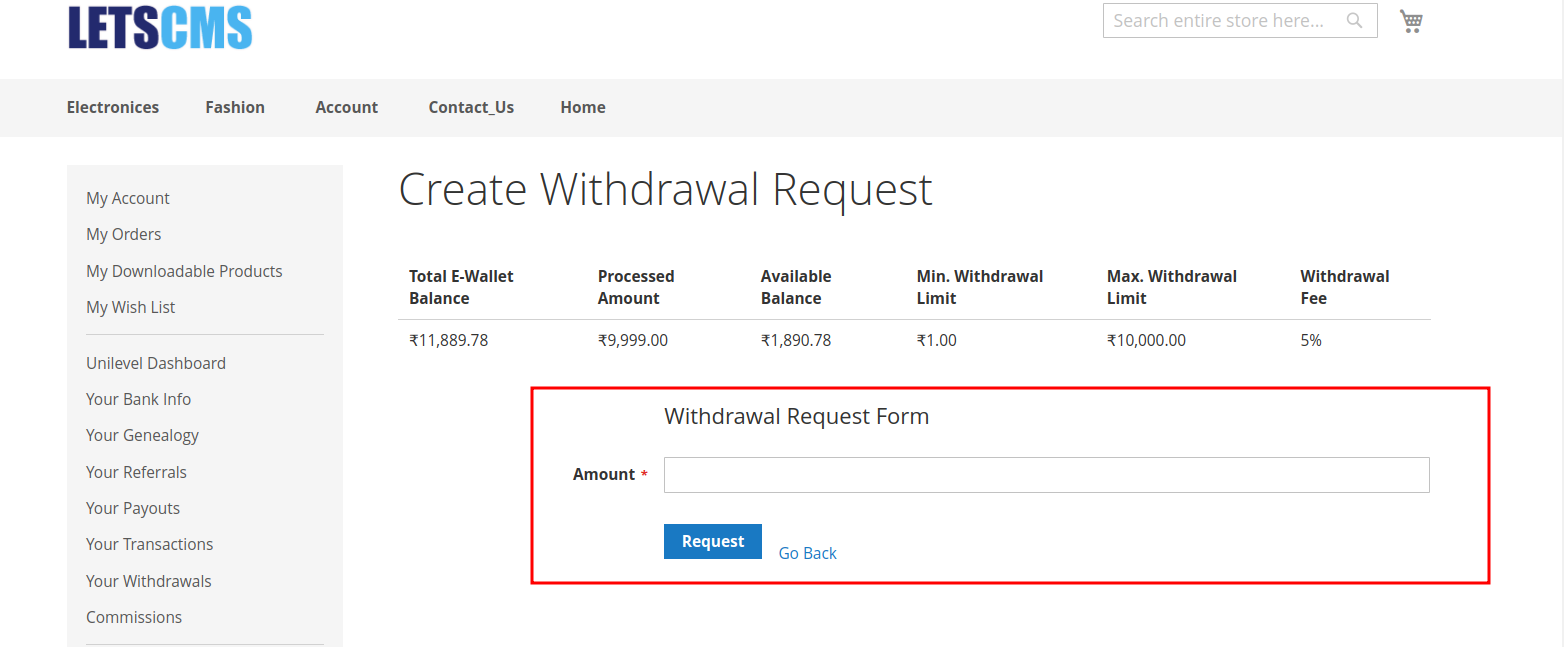Open Your Withdrawals page
Screen dimensions: 1564x647
click(x=149, y=581)
